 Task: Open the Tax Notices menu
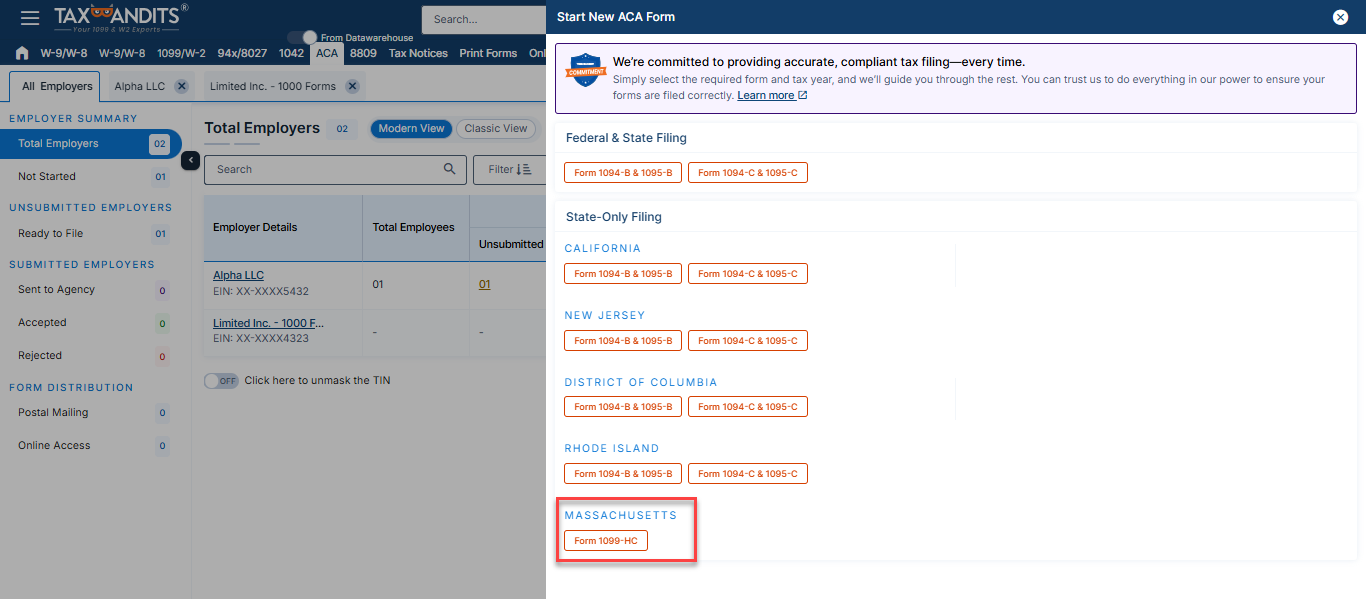[418, 54]
